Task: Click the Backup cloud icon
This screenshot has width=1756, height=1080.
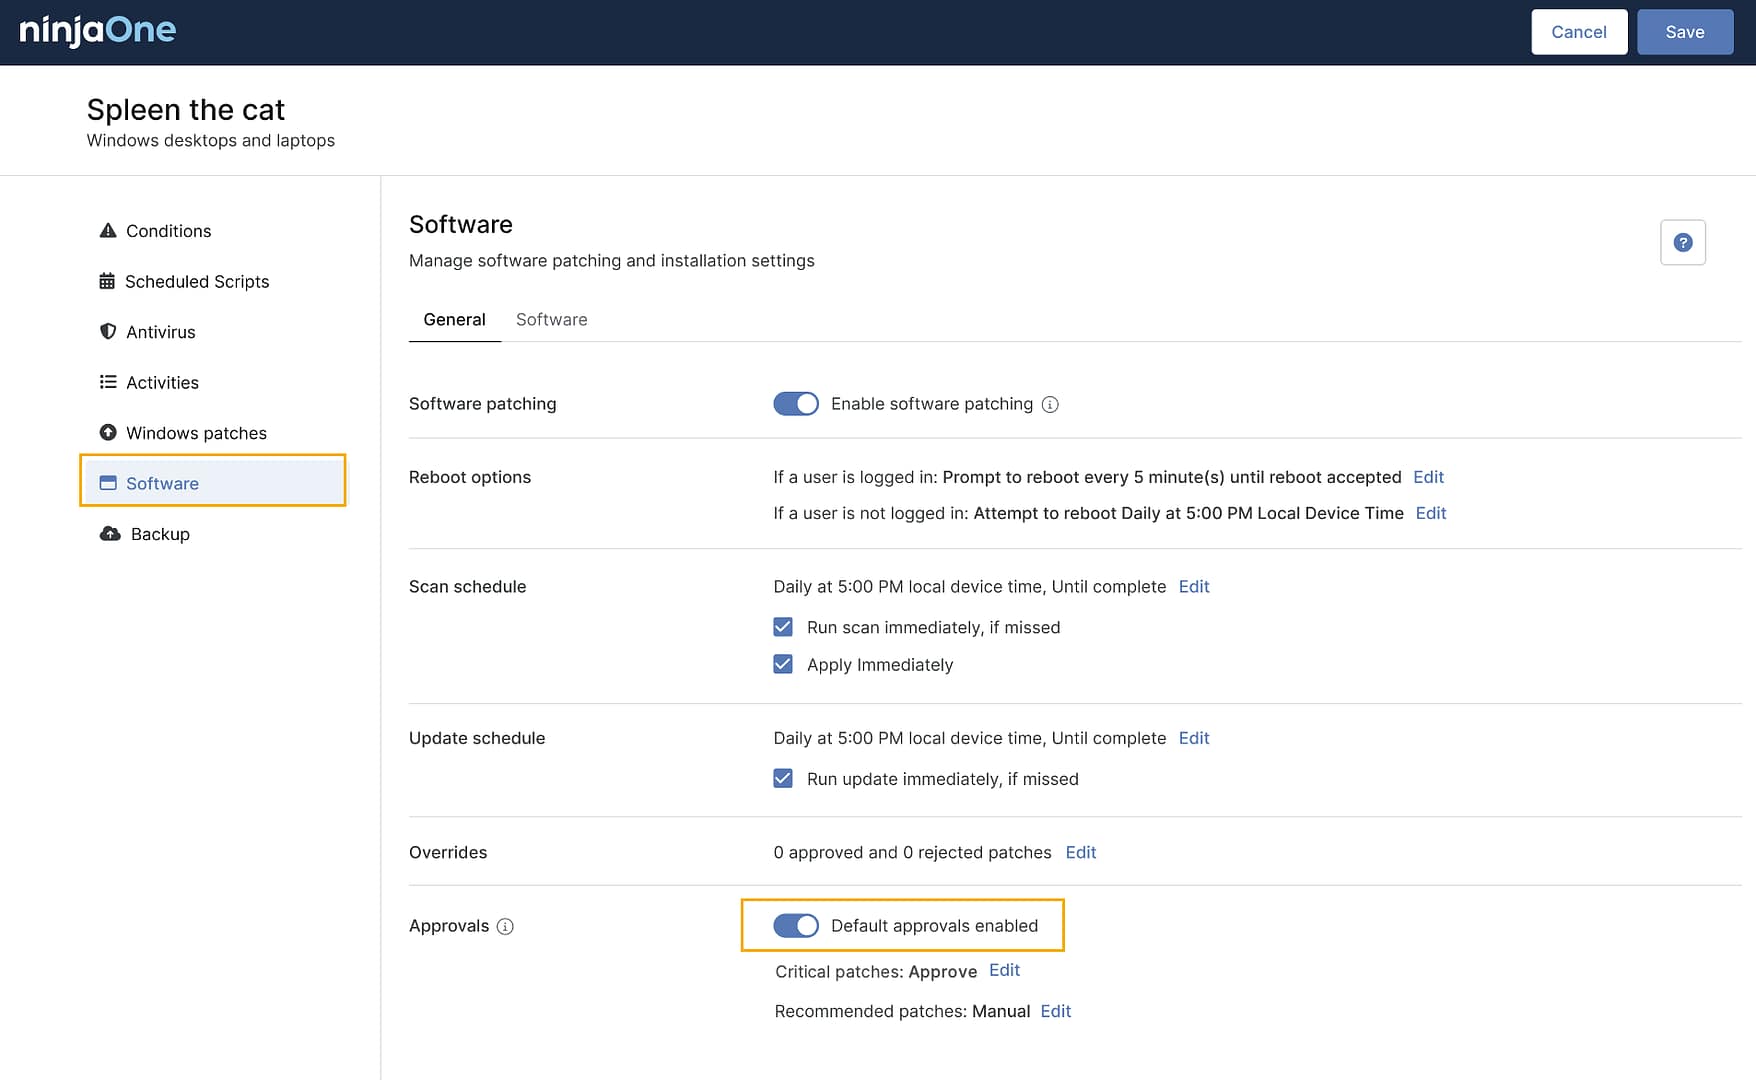Action: 110,534
